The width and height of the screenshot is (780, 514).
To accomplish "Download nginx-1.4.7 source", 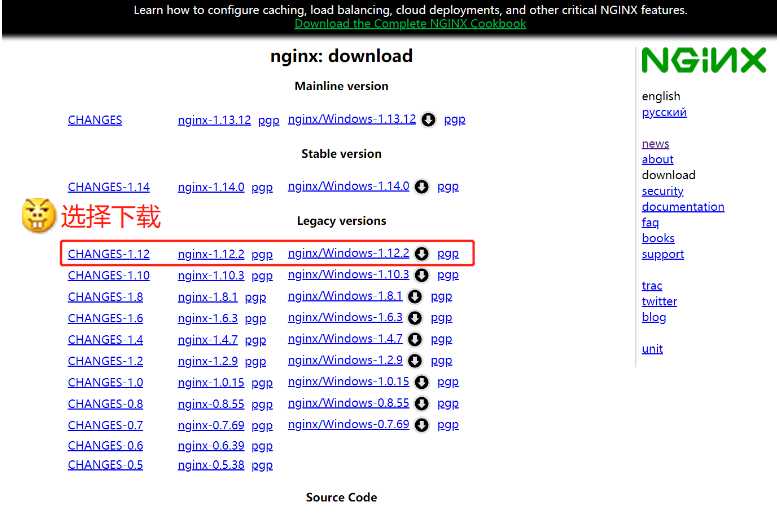I will (x=208, y=340).
